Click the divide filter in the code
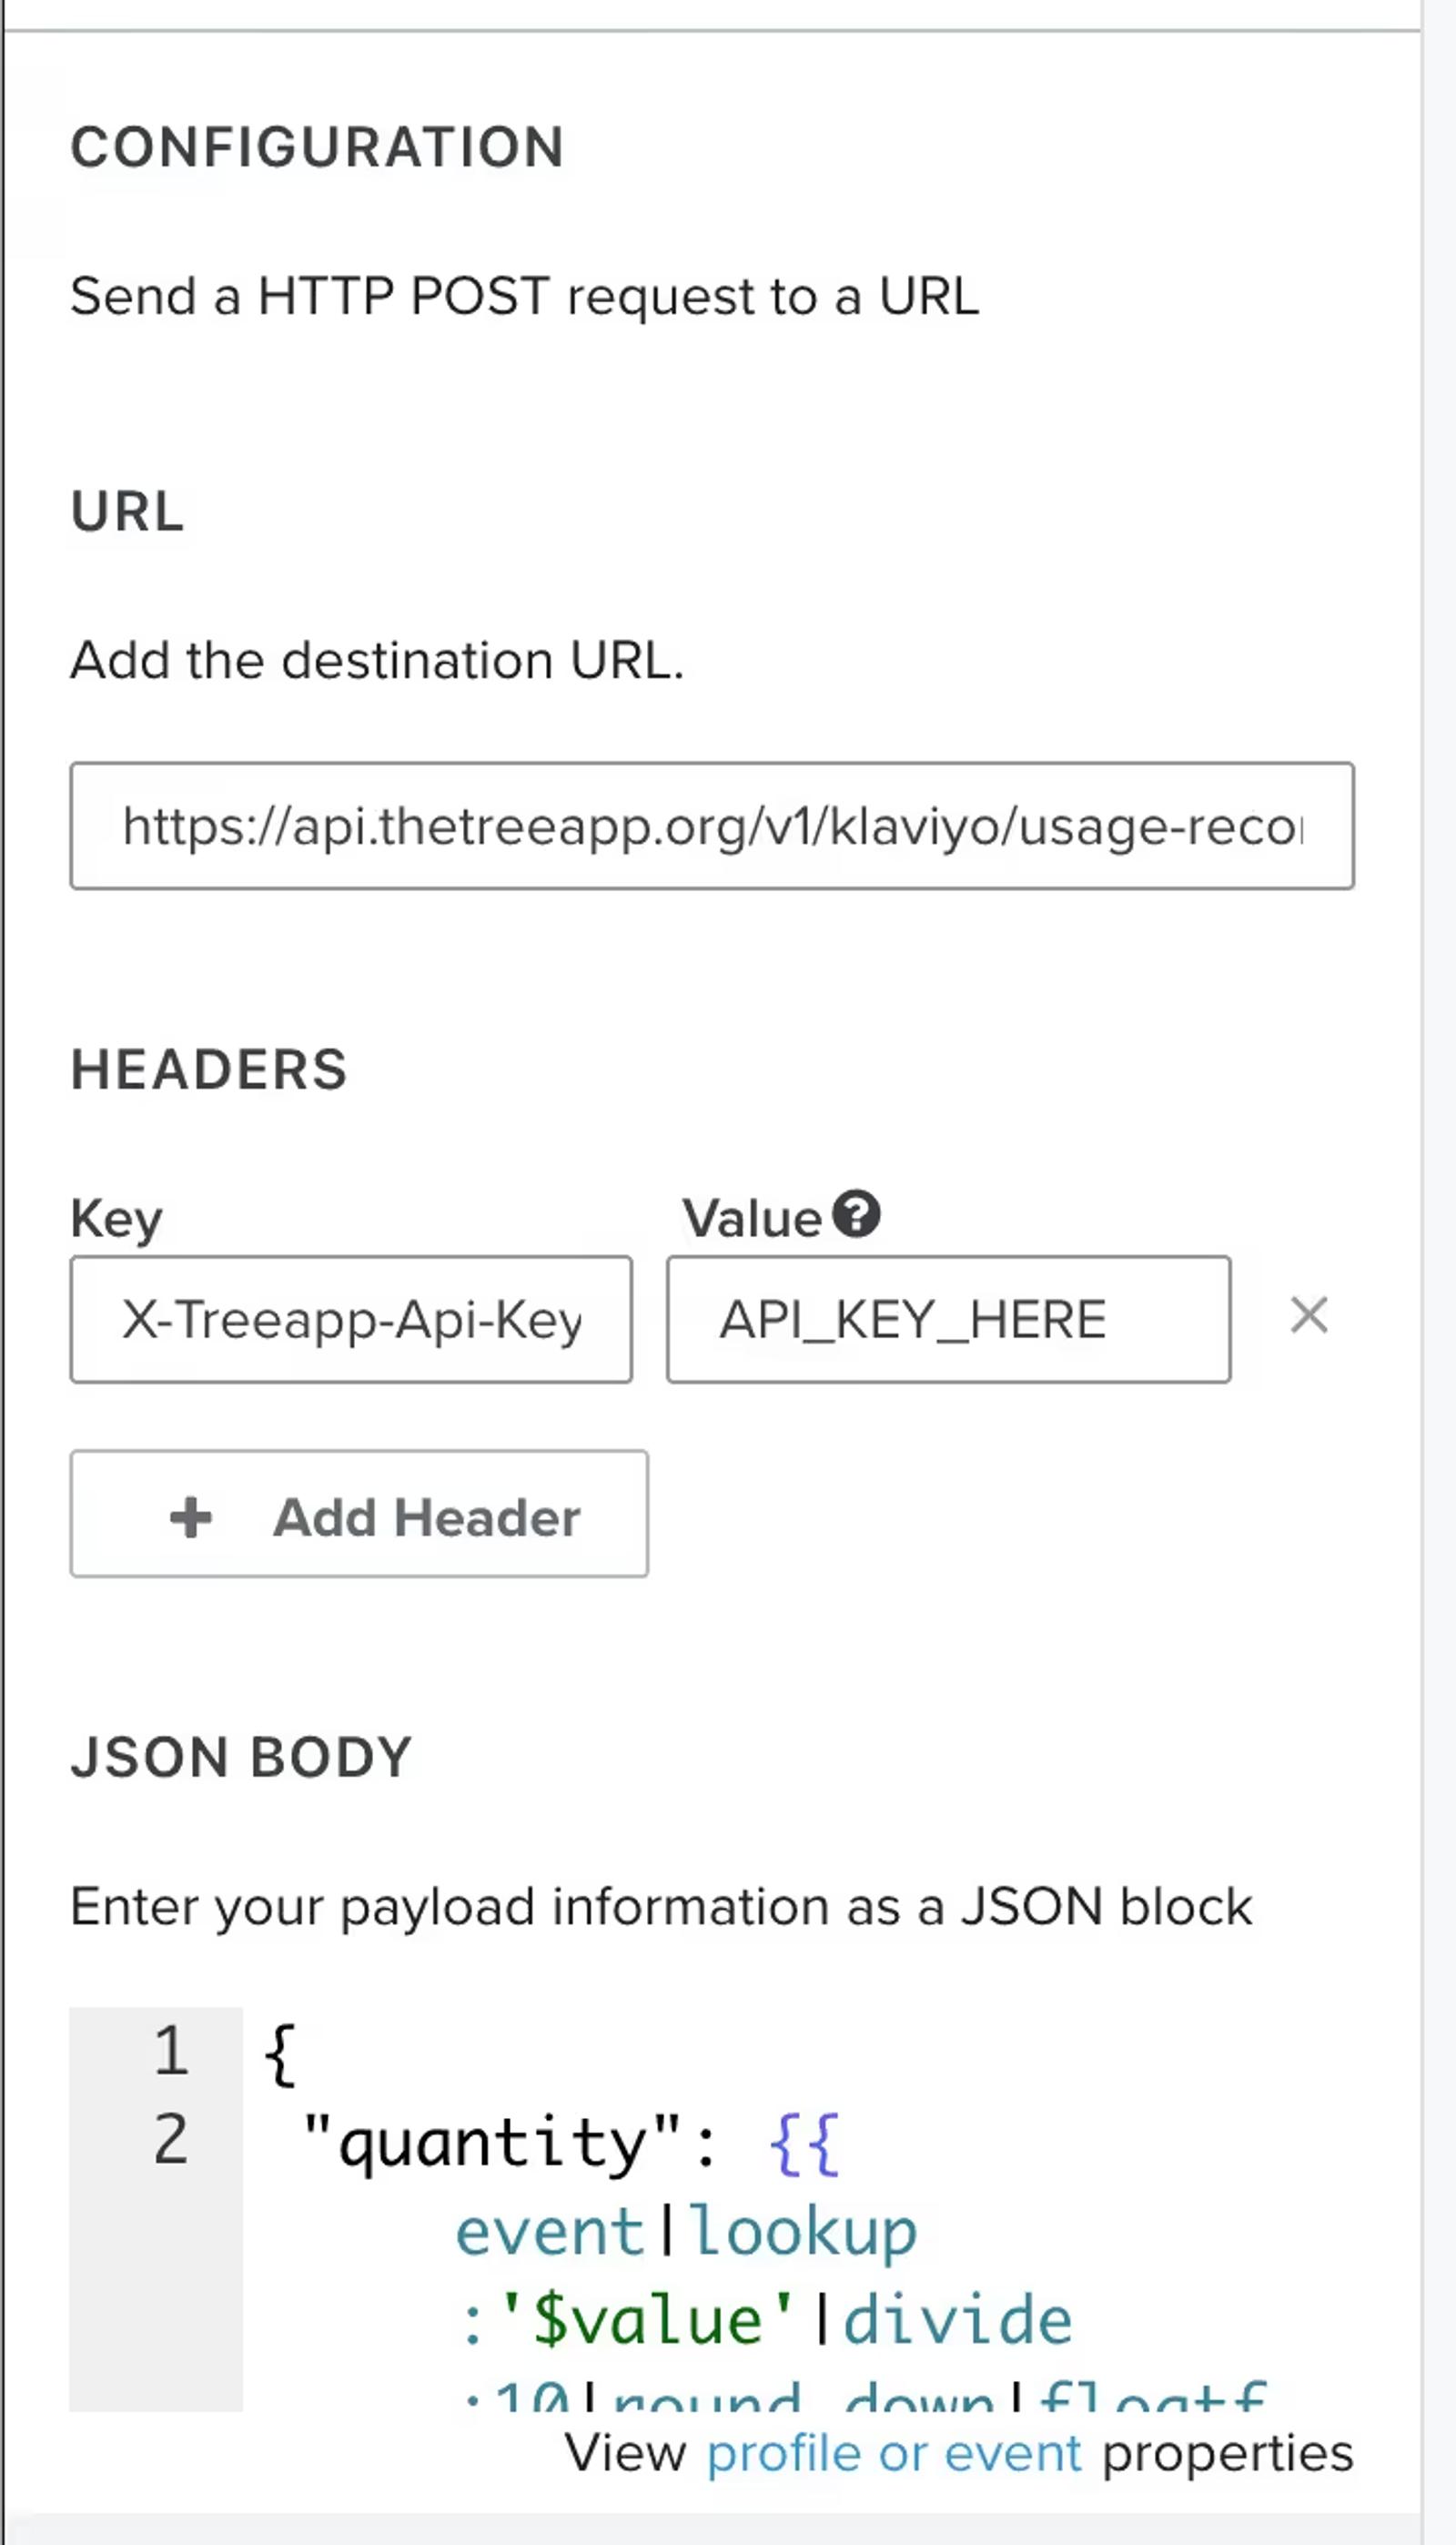This screenshot has height=2545, width=1456. click(x=957, y=2322)
